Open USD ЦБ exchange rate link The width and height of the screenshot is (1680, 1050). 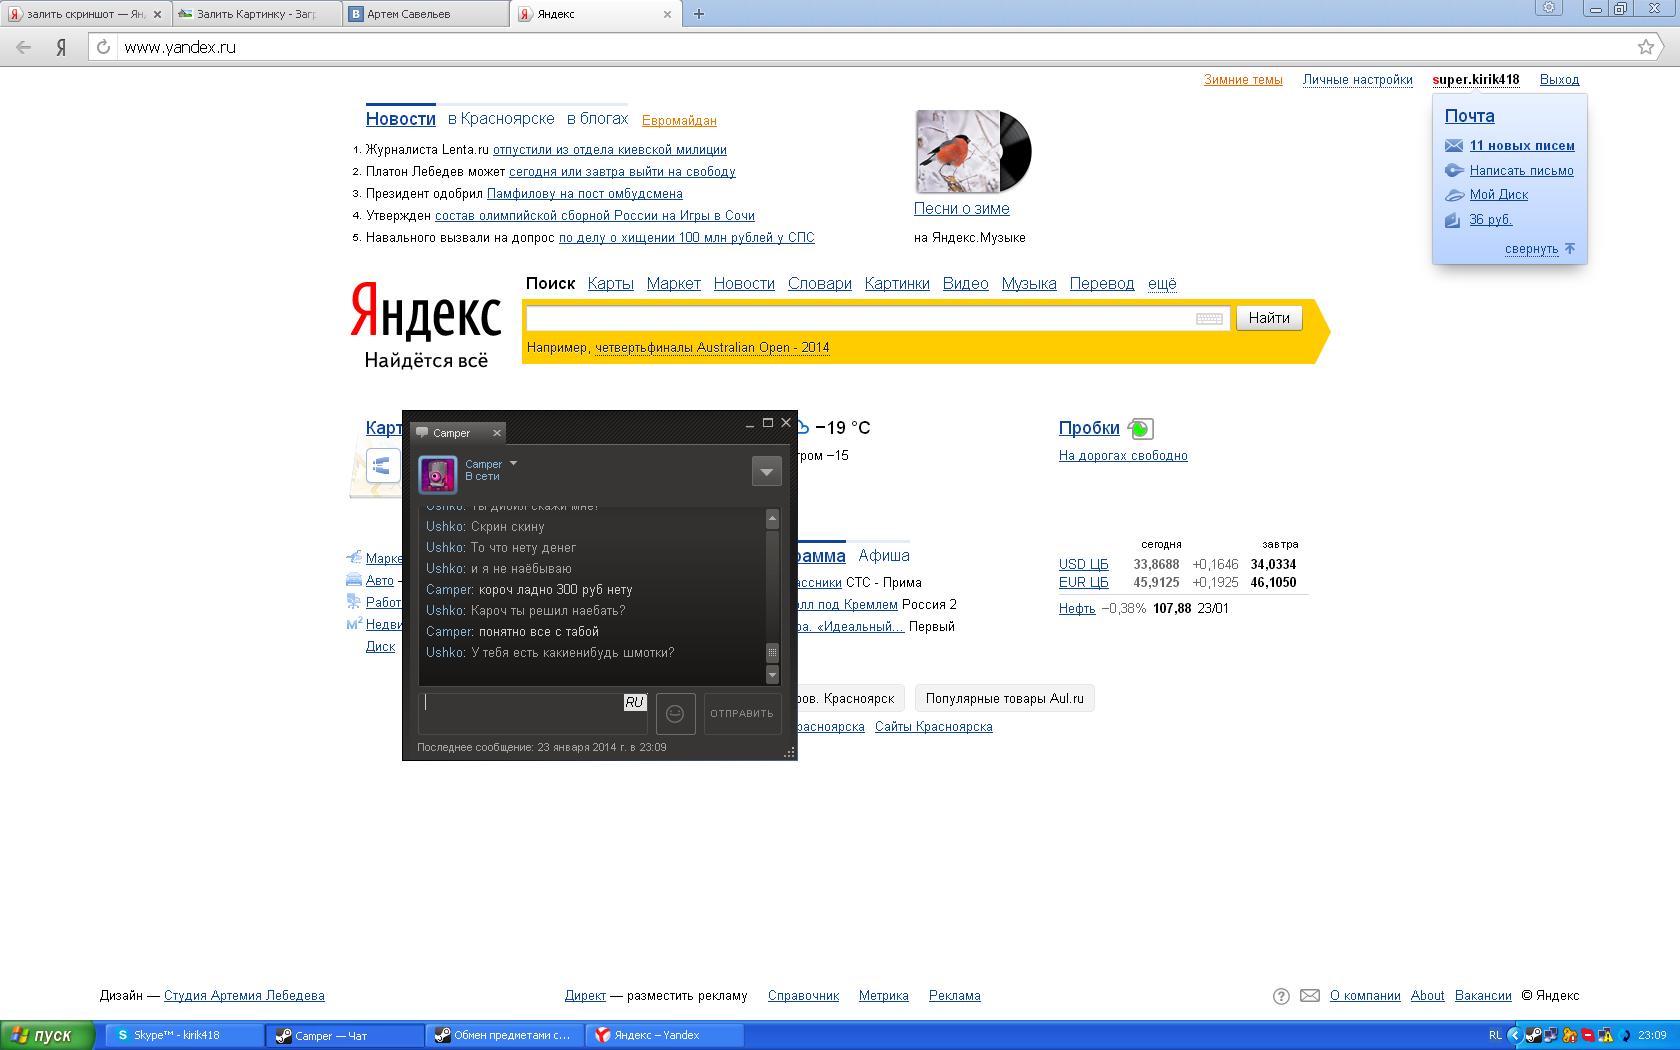click(1084, 565)
